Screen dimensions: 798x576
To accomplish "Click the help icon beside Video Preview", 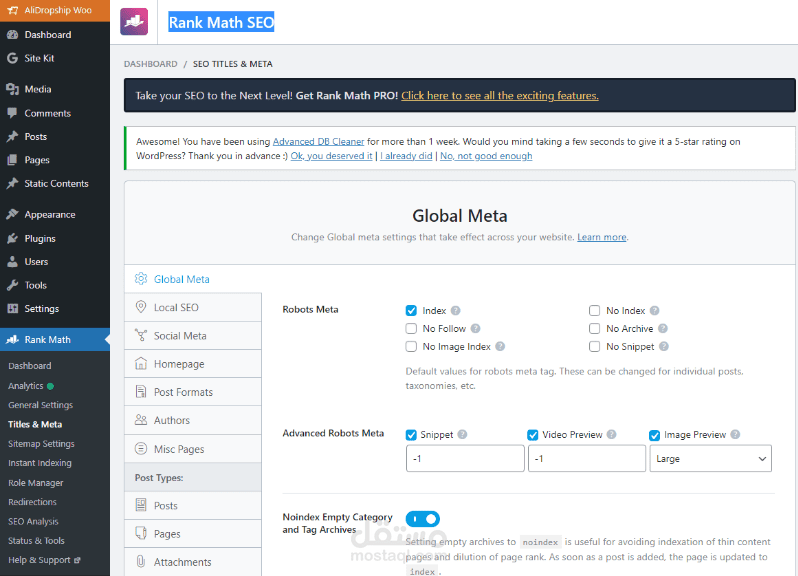I will (612, 434).
